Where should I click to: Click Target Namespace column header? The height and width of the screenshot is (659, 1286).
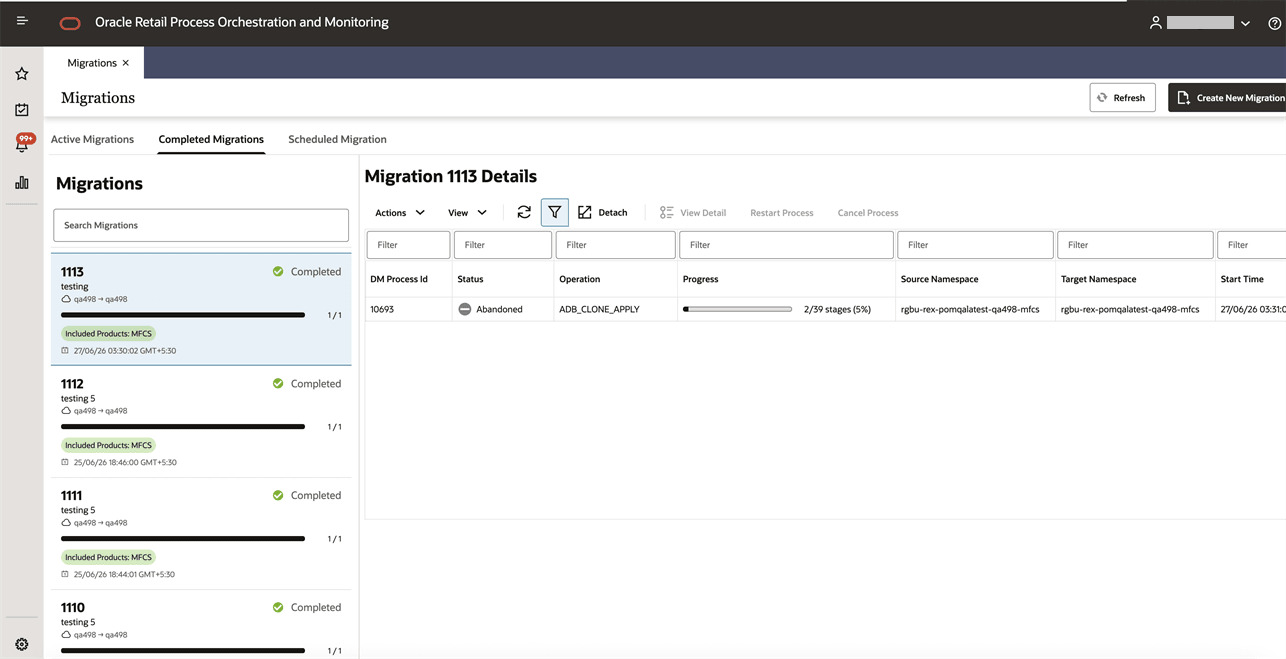(x=1099, y=279)
